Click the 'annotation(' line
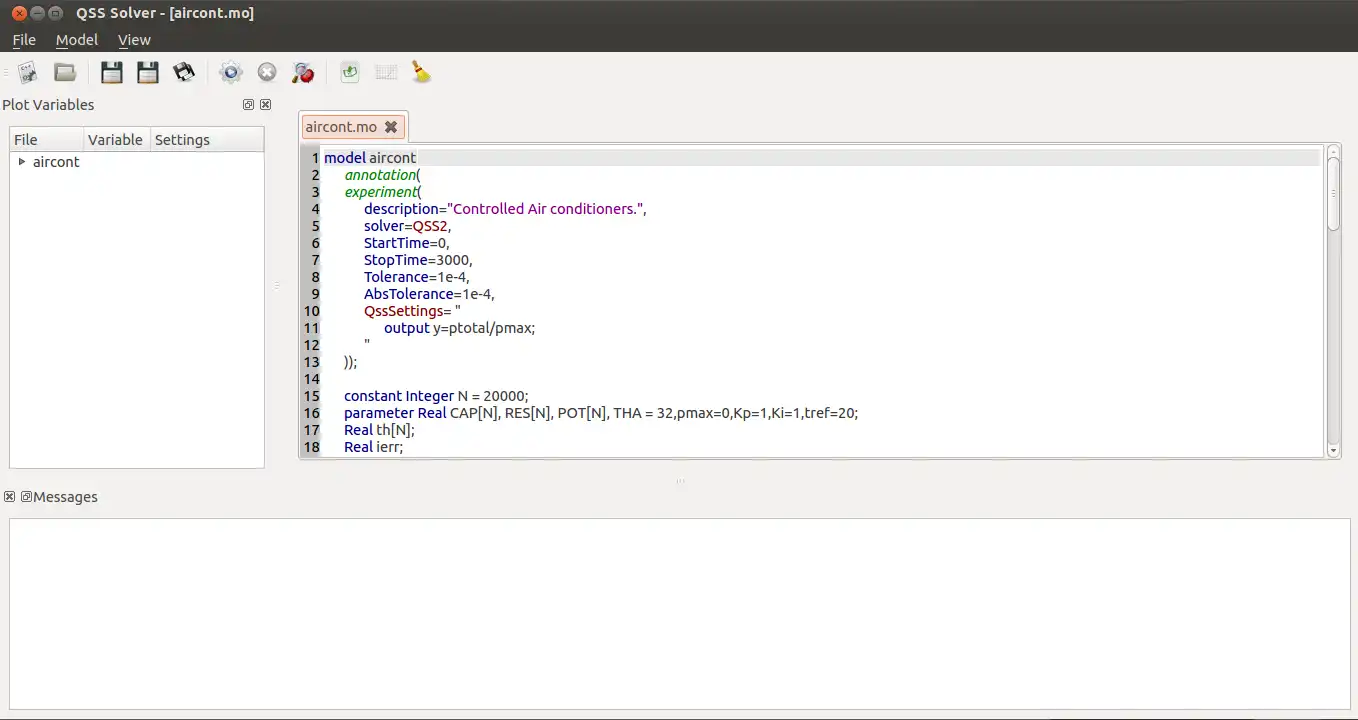This screenshot has height=720, width=1358. click(383, 175)
